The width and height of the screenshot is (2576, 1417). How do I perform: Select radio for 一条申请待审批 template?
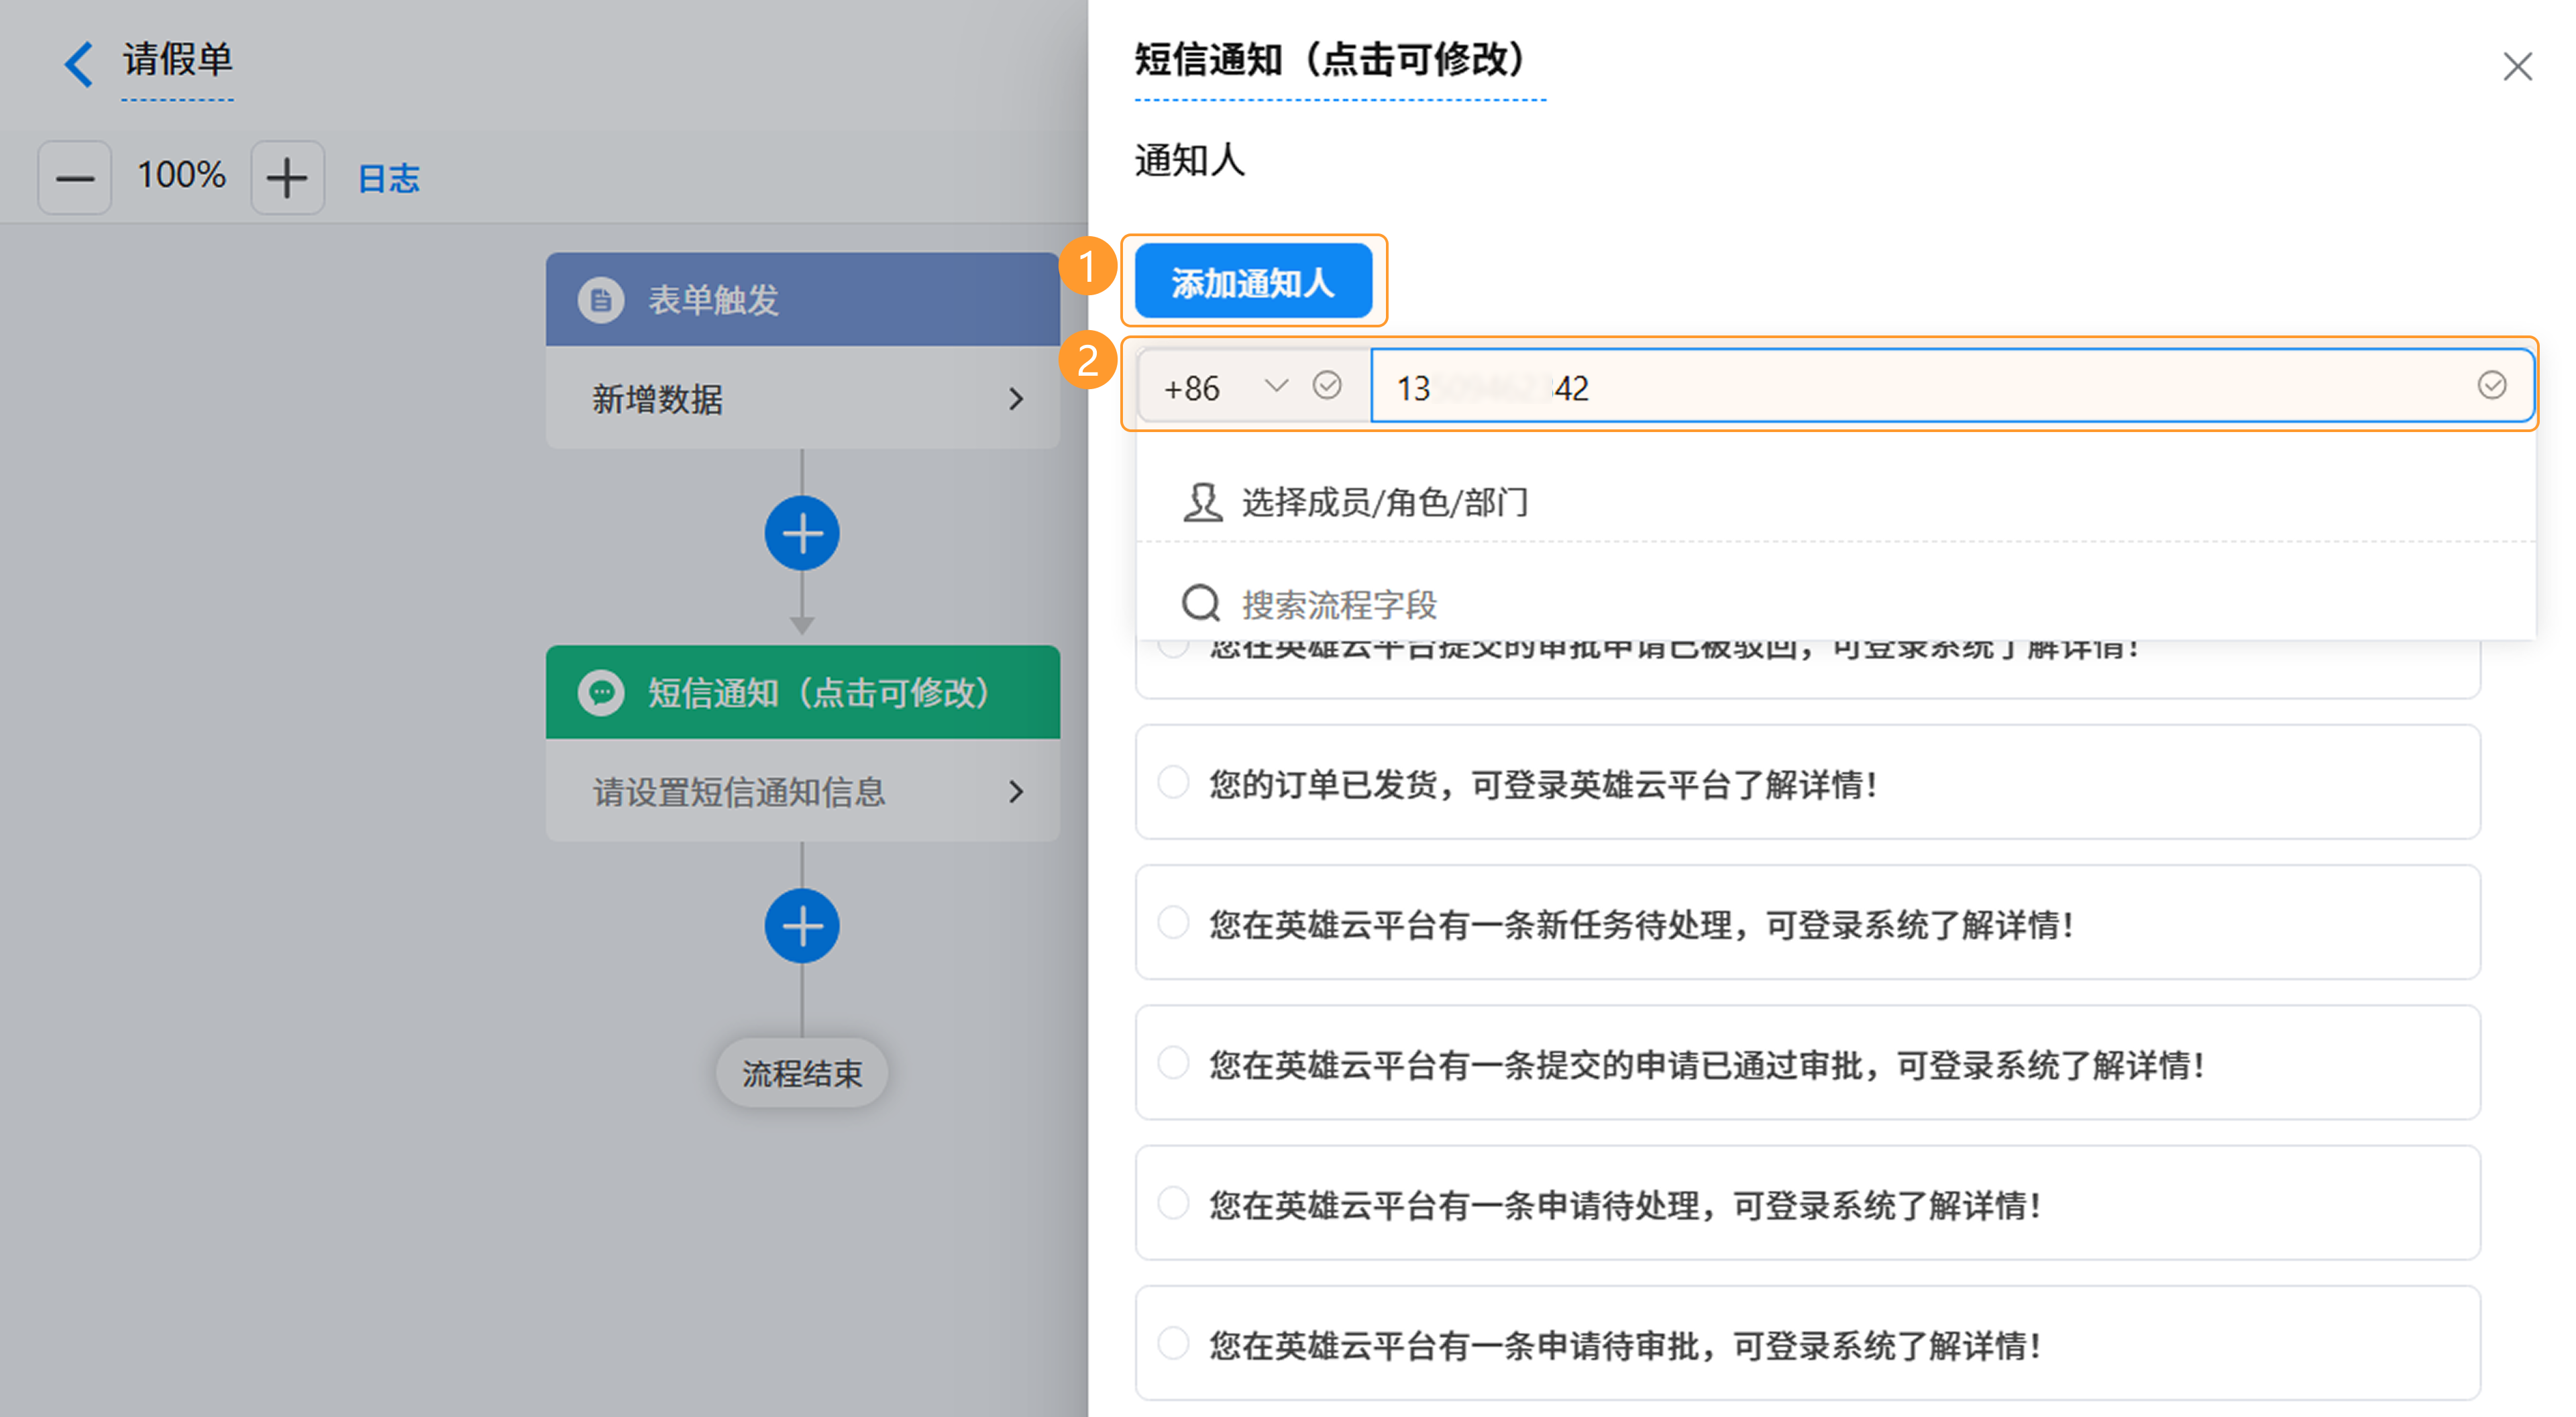1173,1343
